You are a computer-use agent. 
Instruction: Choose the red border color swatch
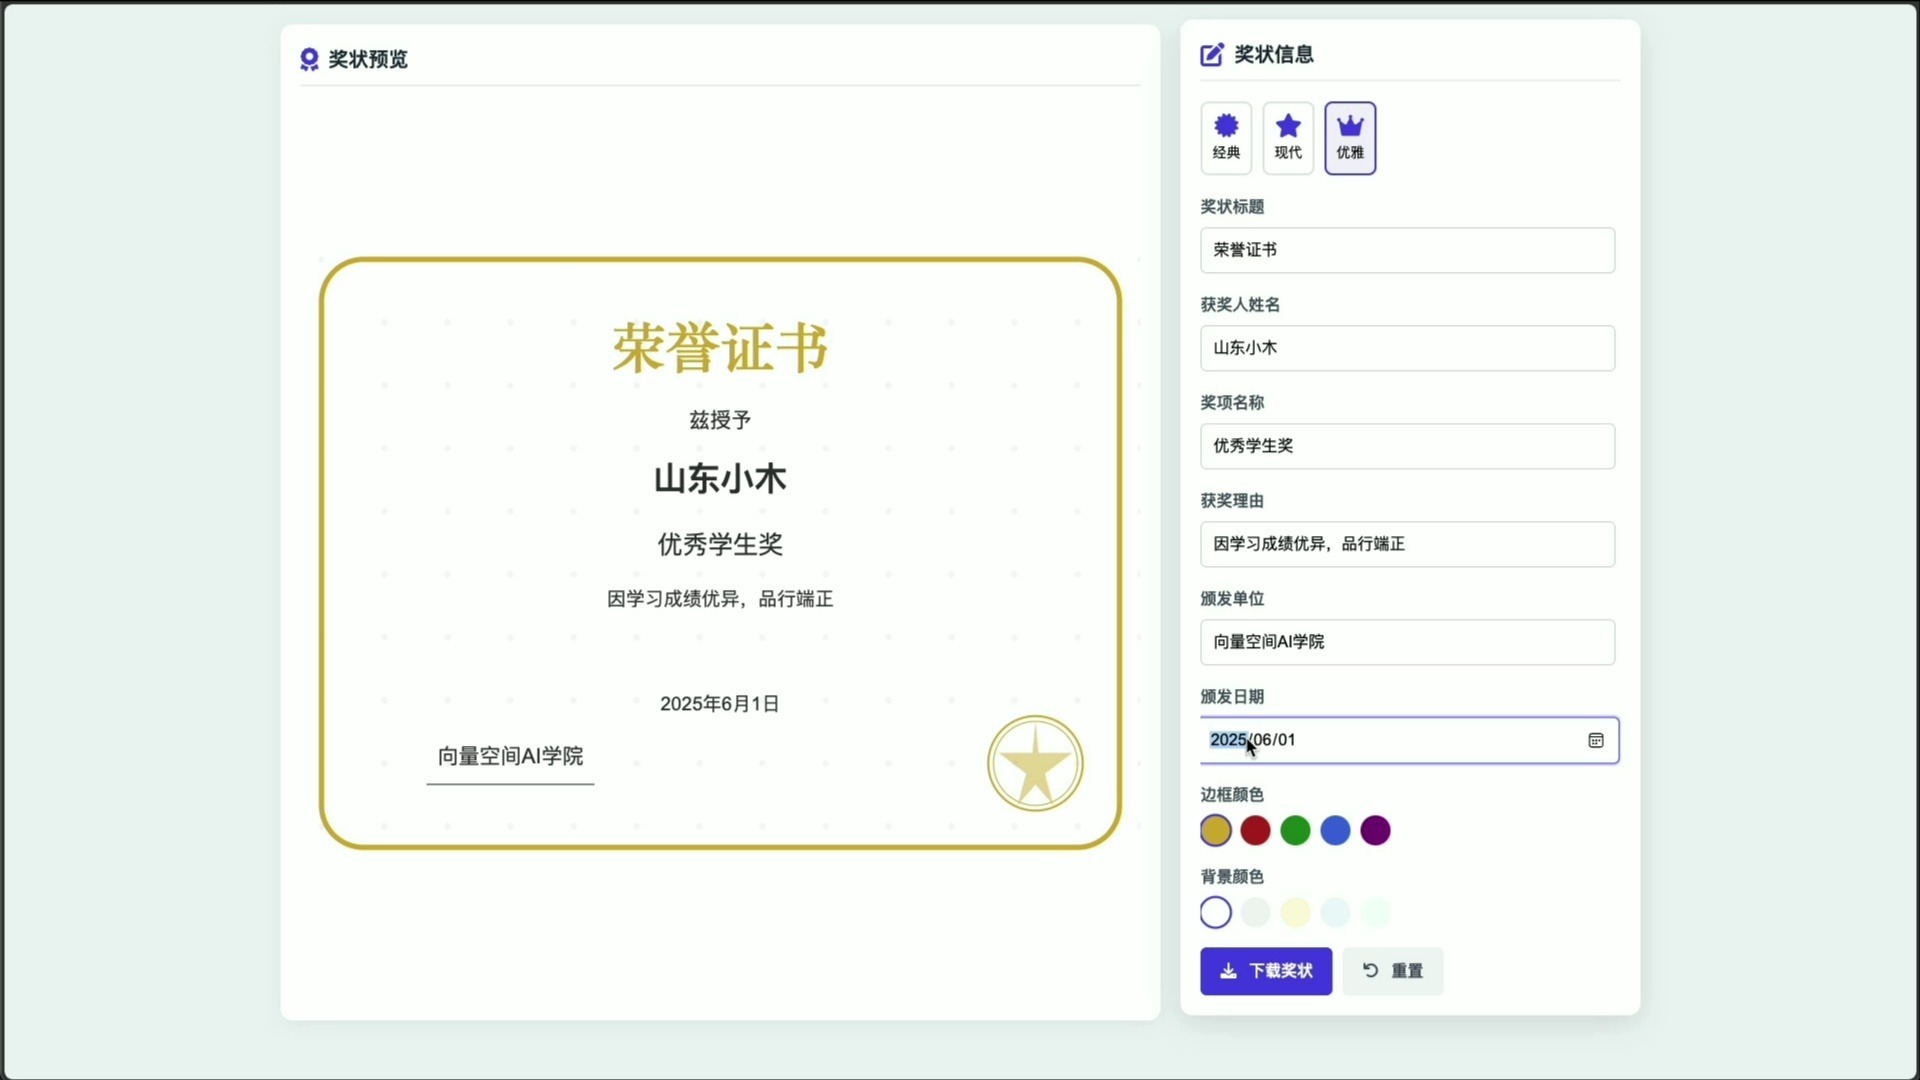[x=1256, y=830]
